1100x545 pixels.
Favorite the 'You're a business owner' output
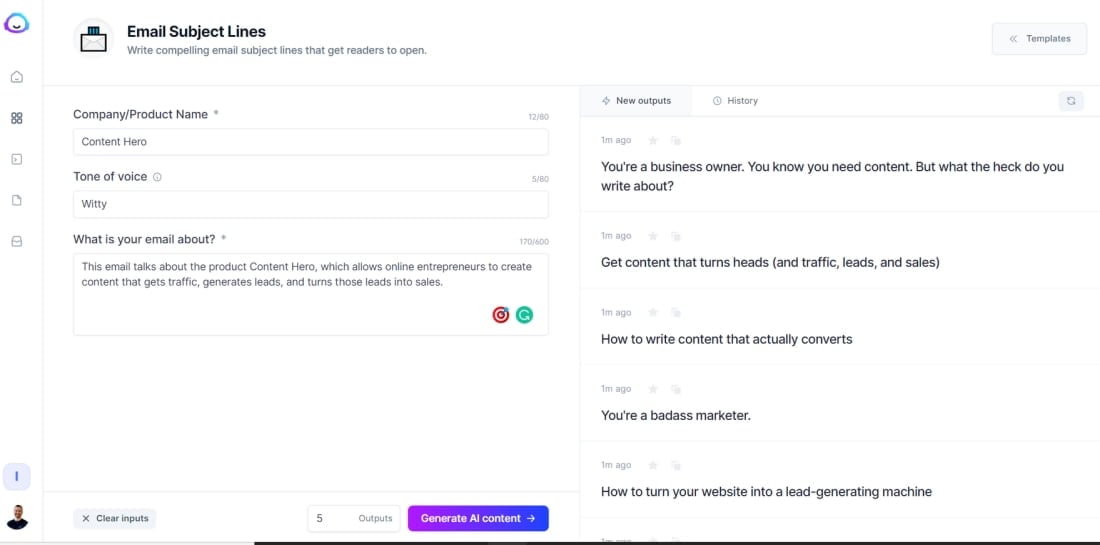coord(653,140)
